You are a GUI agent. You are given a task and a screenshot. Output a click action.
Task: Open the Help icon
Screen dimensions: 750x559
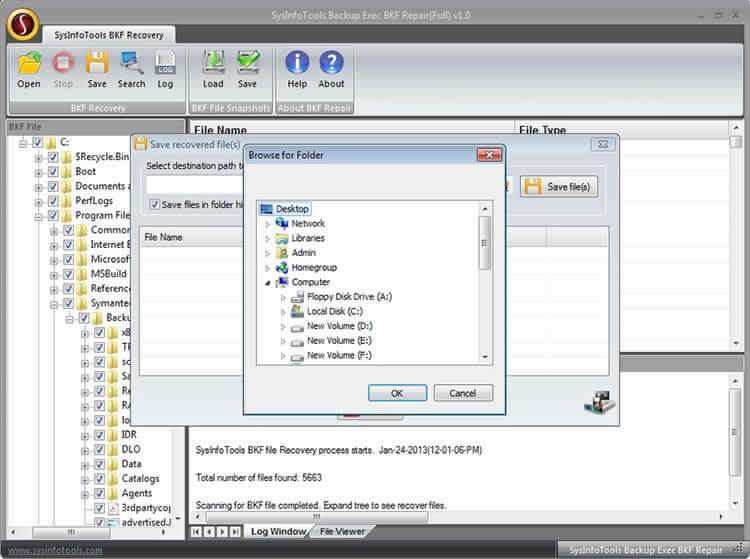297,63
